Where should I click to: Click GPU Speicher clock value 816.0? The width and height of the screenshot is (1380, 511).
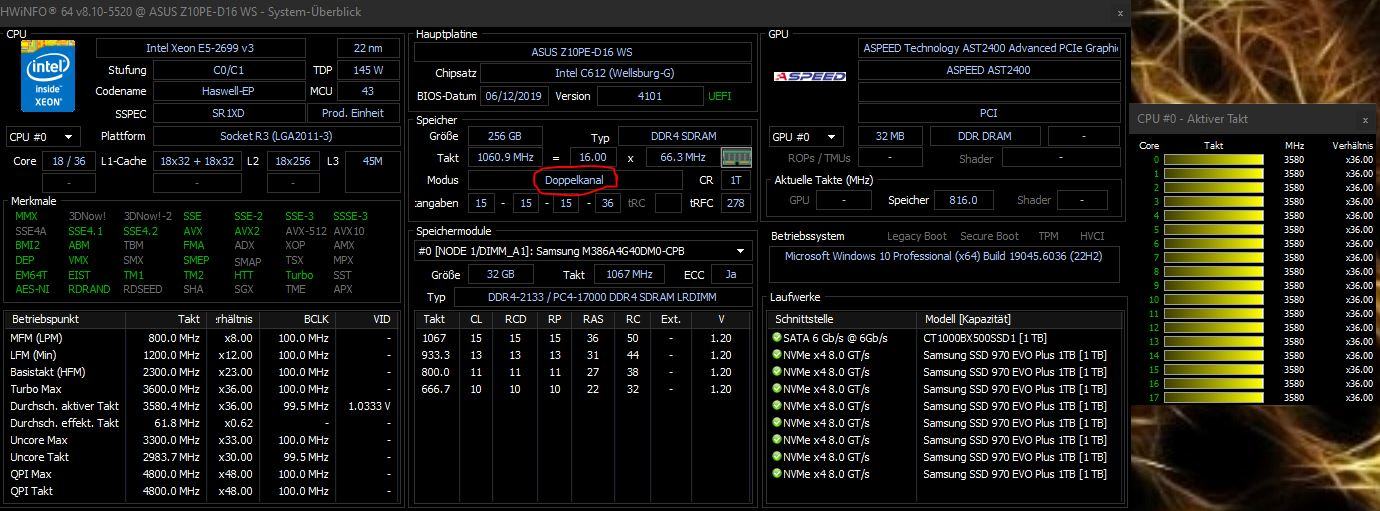[963, 200]
